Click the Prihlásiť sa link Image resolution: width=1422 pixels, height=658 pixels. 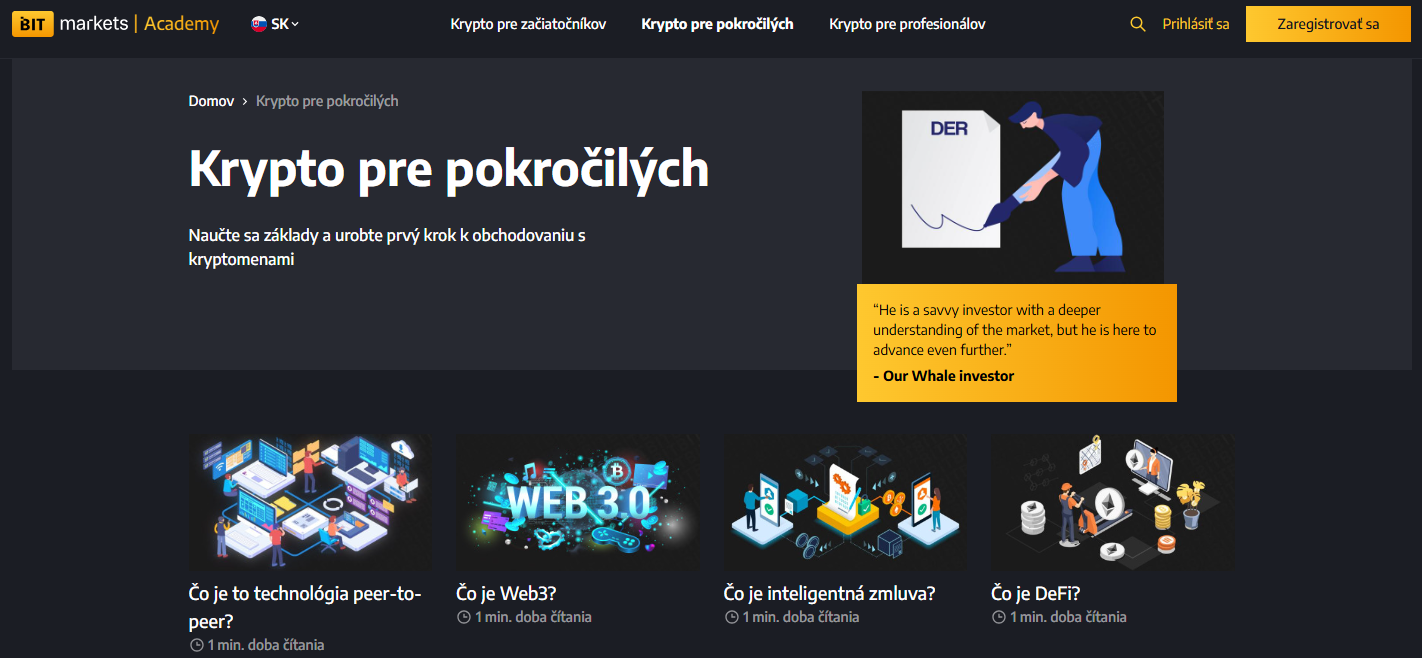click(1195, 24)
